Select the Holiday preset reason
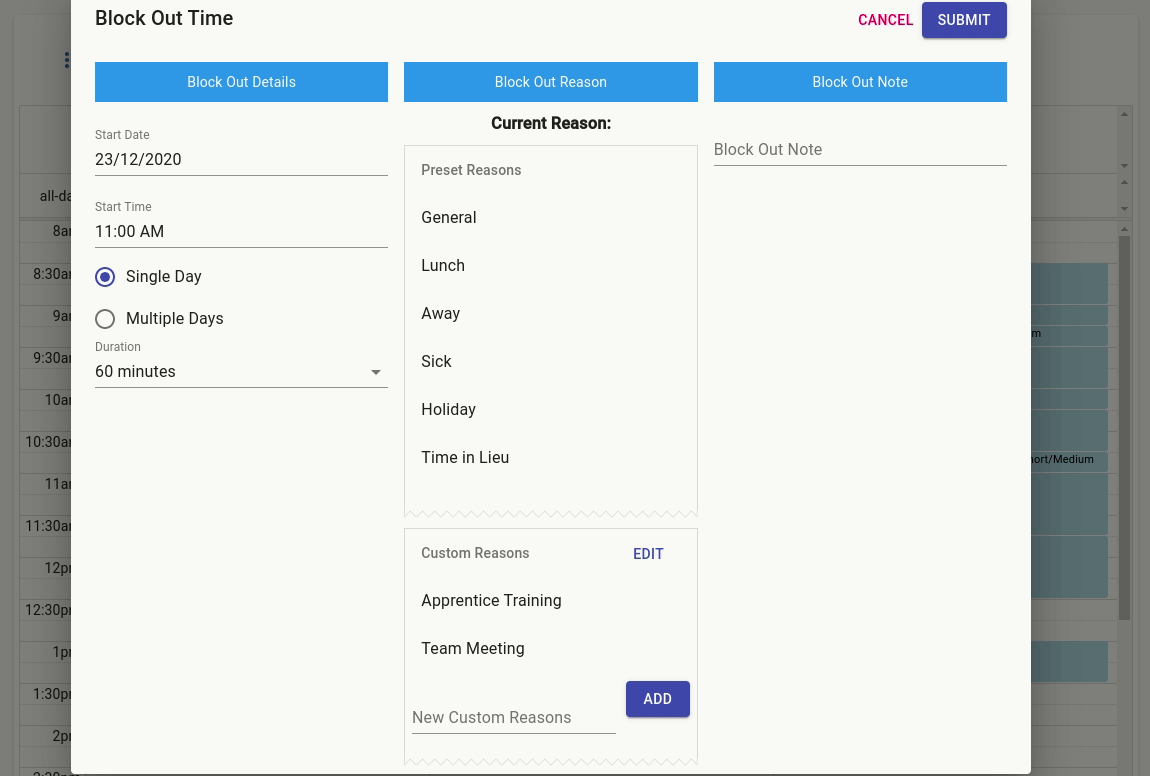This screenshot has width=1150, height=776. (448, 410)
